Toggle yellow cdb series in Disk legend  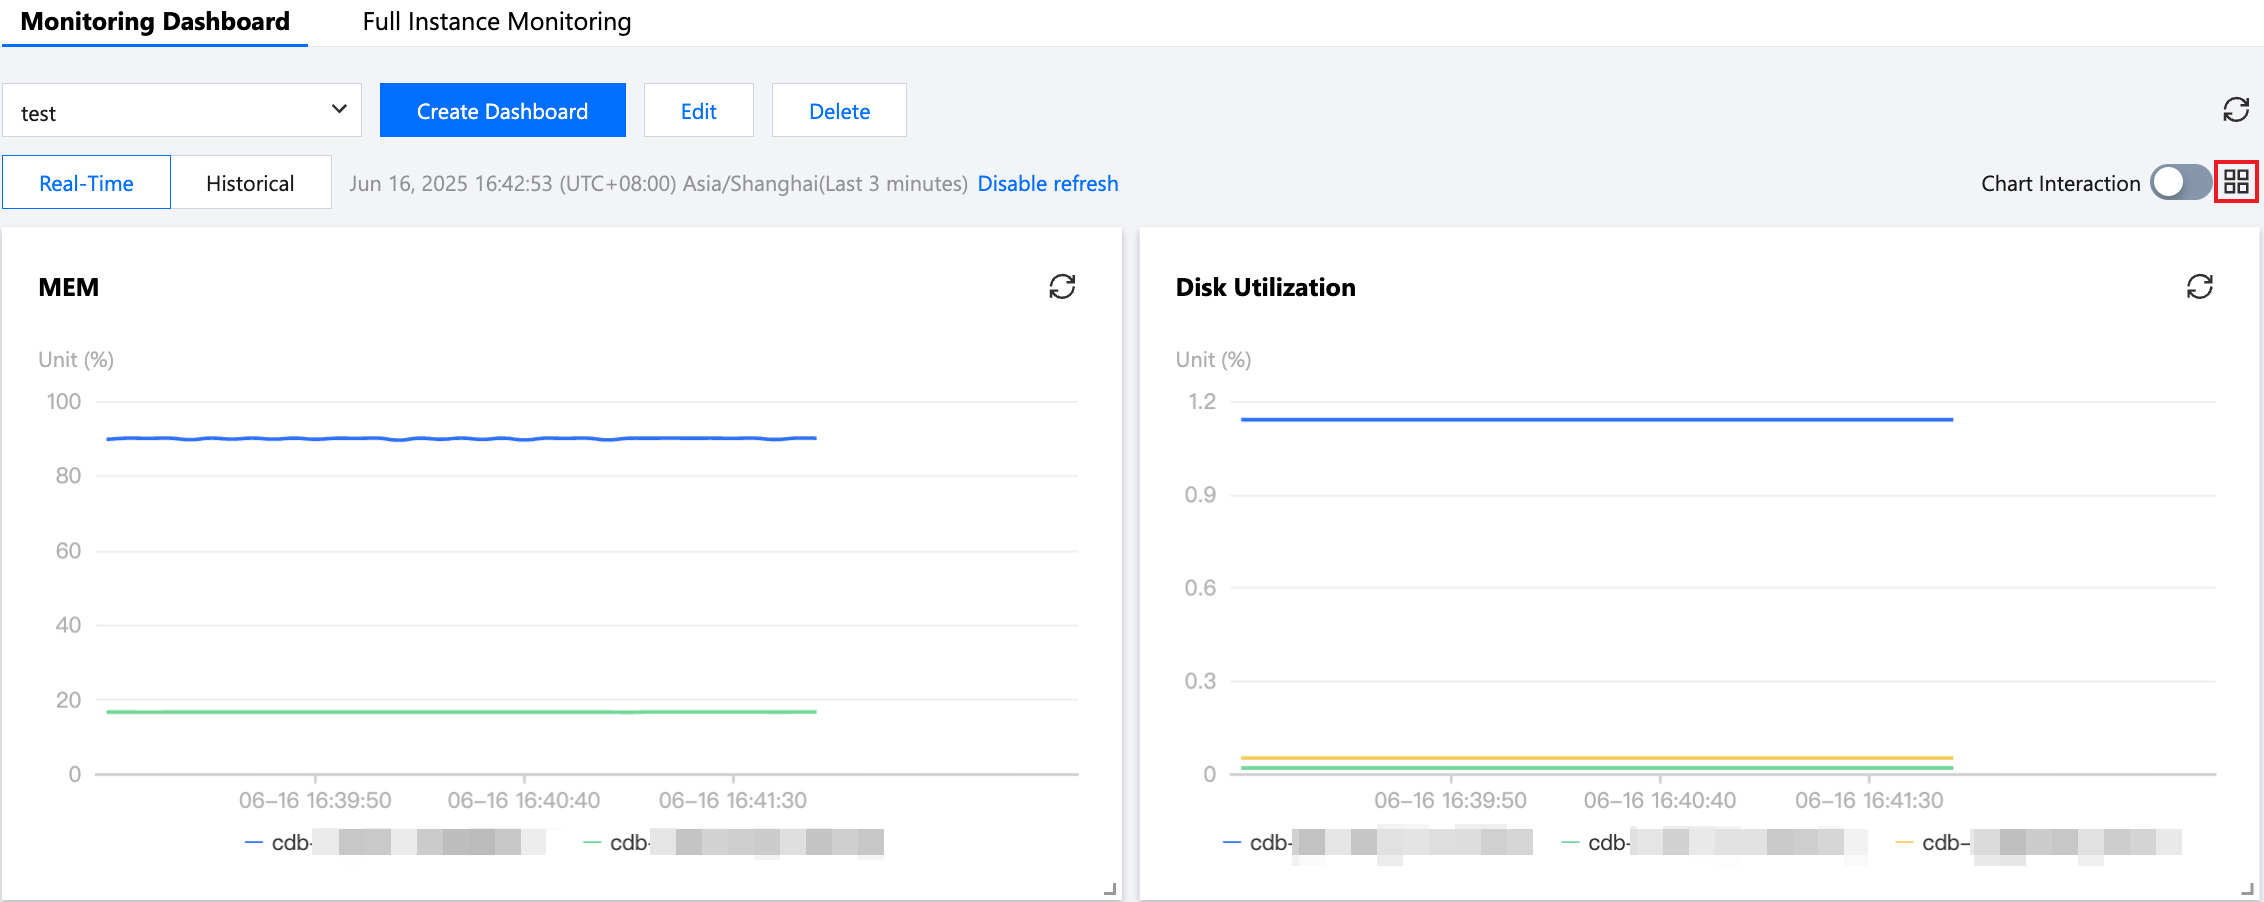pyautogui.click(x=1944, y=843)
